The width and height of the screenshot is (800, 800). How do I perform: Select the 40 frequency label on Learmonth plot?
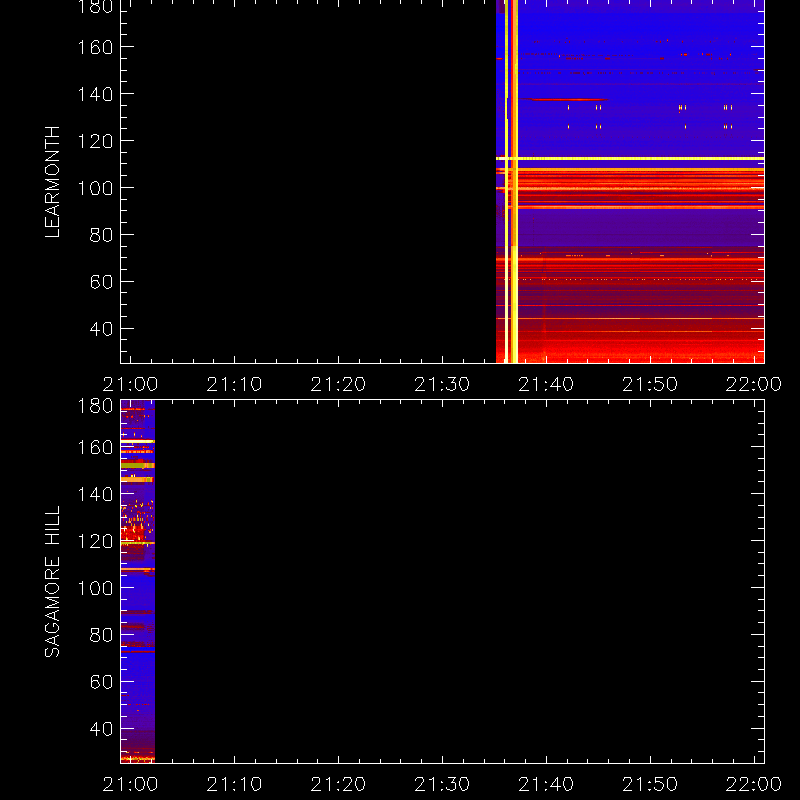[x=101, y=329]
